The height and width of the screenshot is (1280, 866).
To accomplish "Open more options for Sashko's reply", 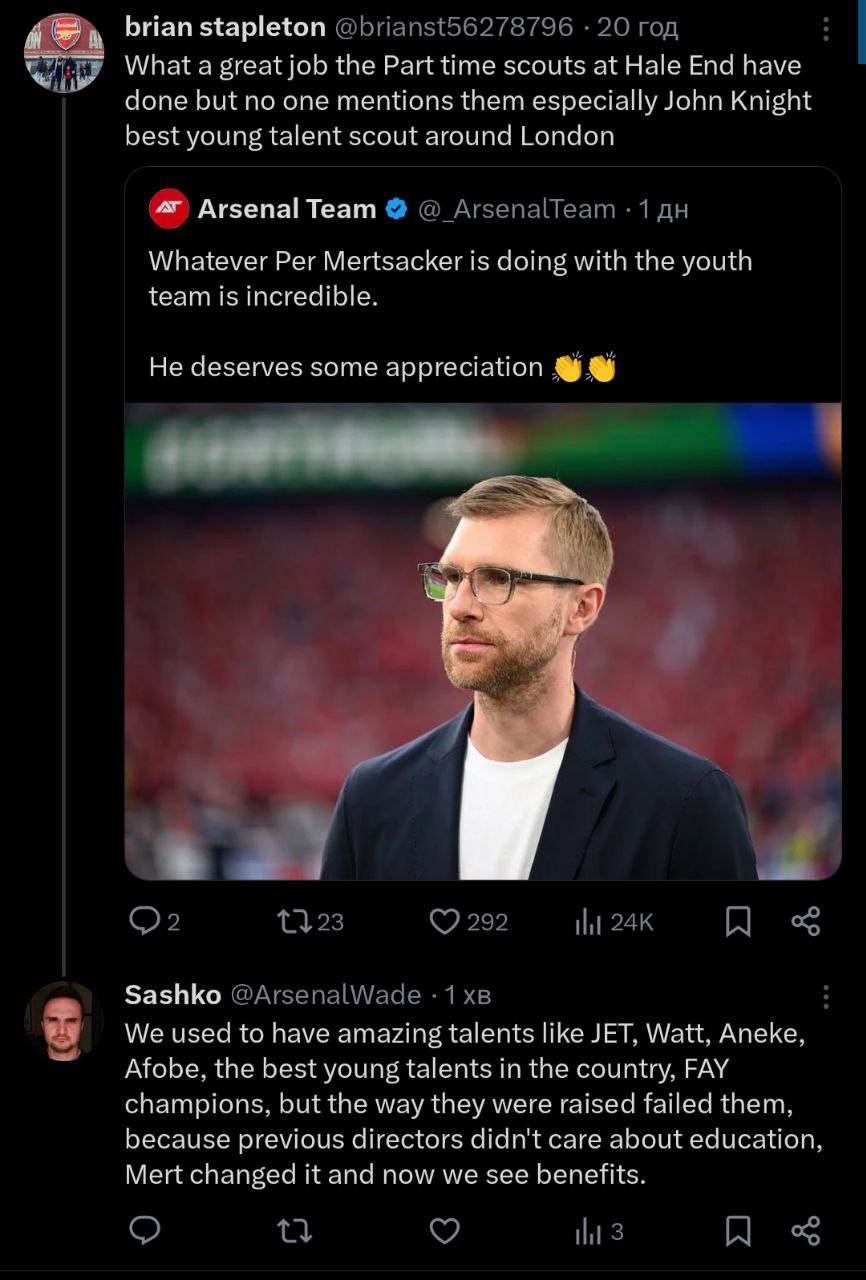I will [825, 996].
